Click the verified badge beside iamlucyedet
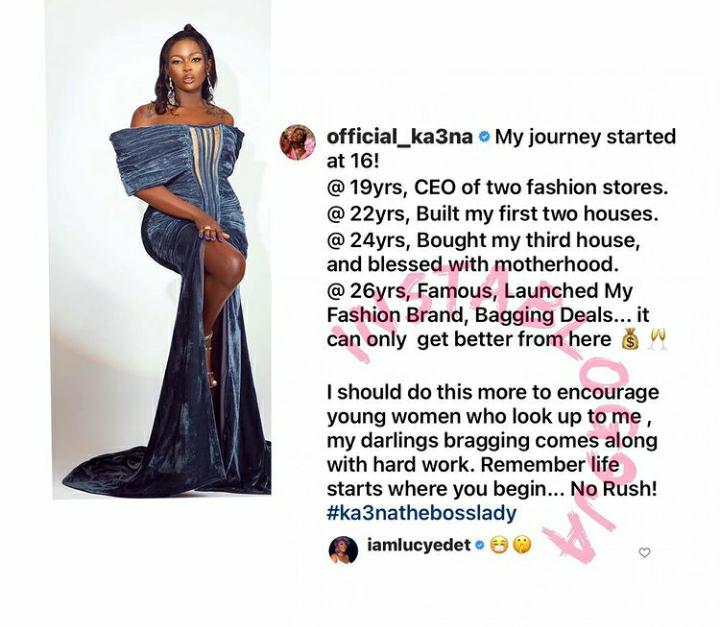This screenshot has height=627, width=720. pyautogui.click(x=479, y=546)
